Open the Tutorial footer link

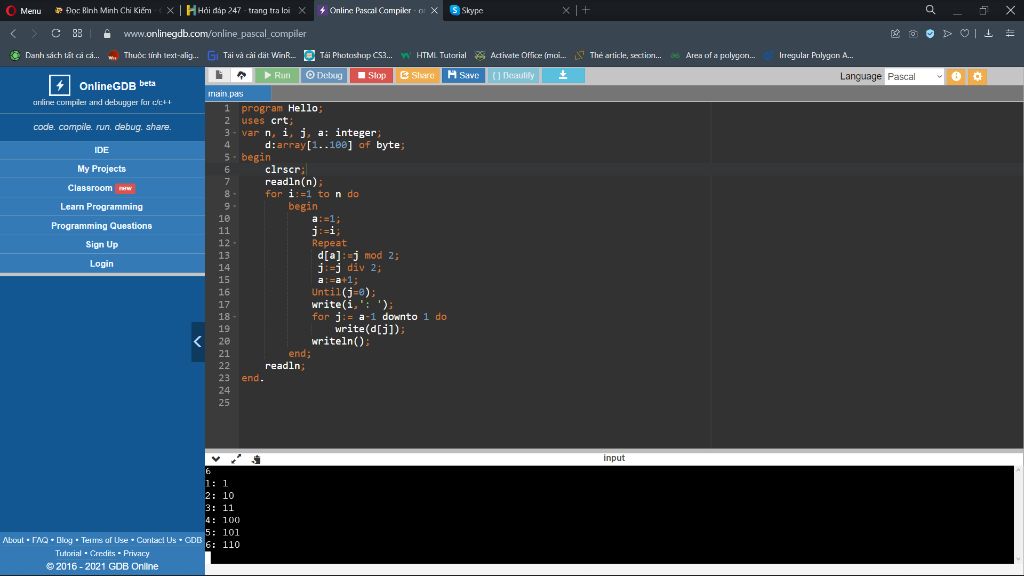click(68, 553)
